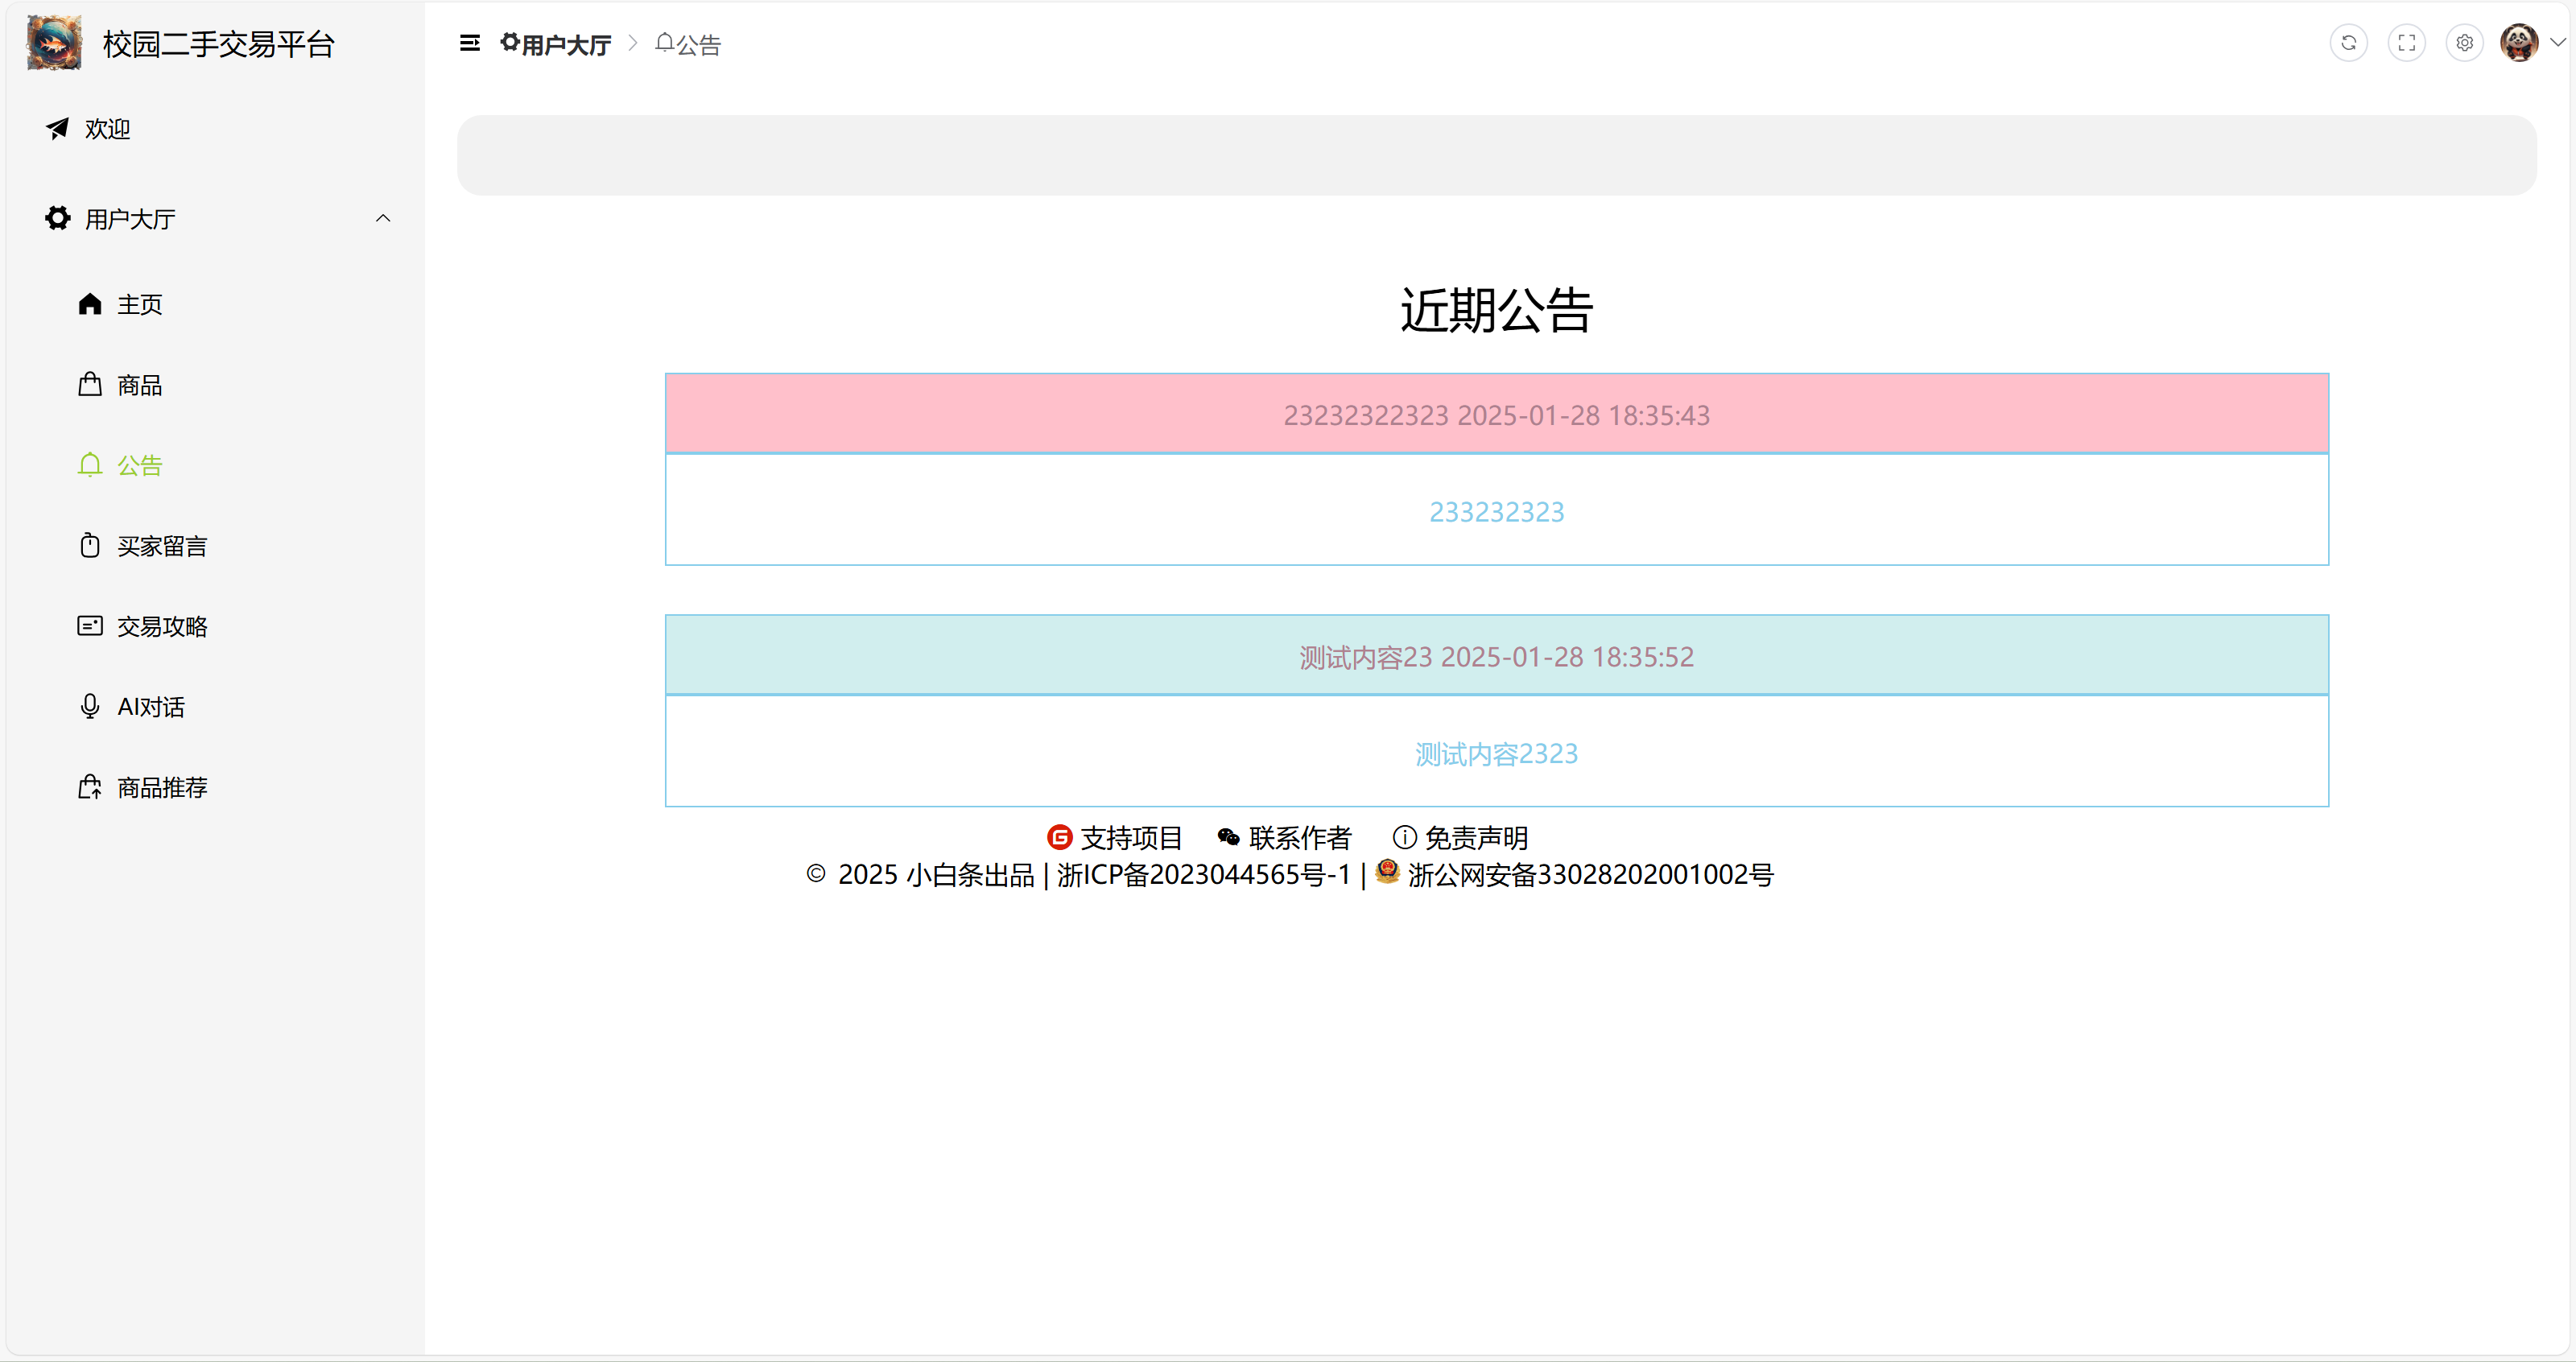Viewport: 2576px width, 1362px height.
Task: Click the pink announcement header 23232322323
Action: (x=1496, y=414)
